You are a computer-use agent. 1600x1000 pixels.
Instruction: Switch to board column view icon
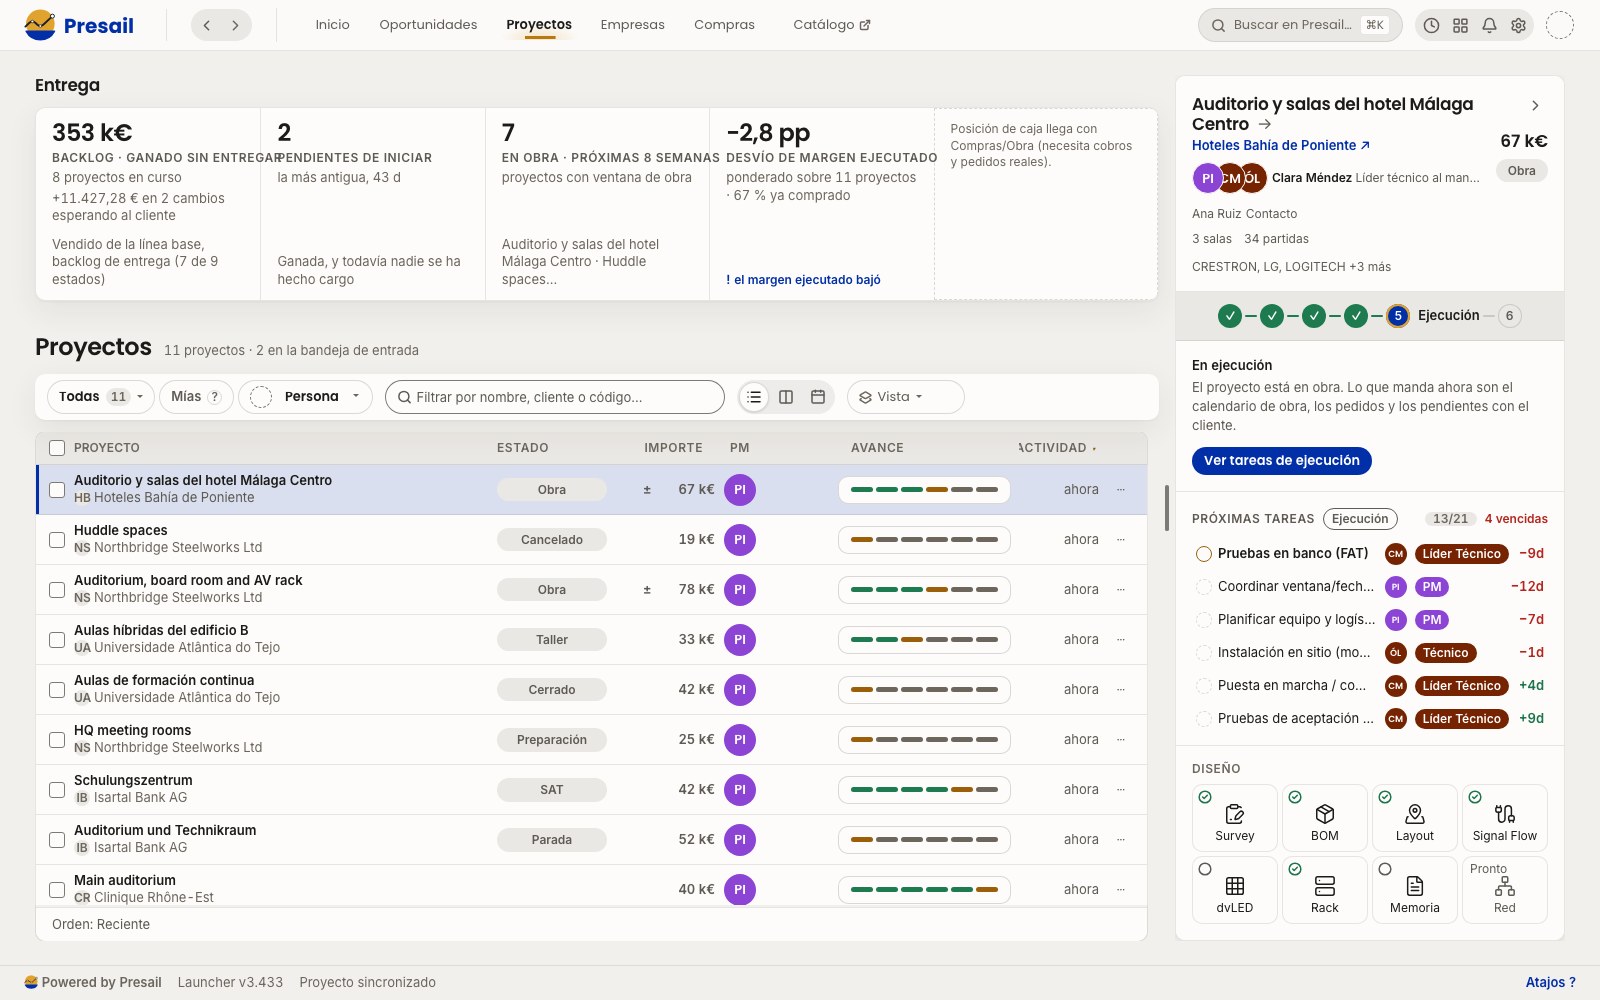click(x=786, y=397)
